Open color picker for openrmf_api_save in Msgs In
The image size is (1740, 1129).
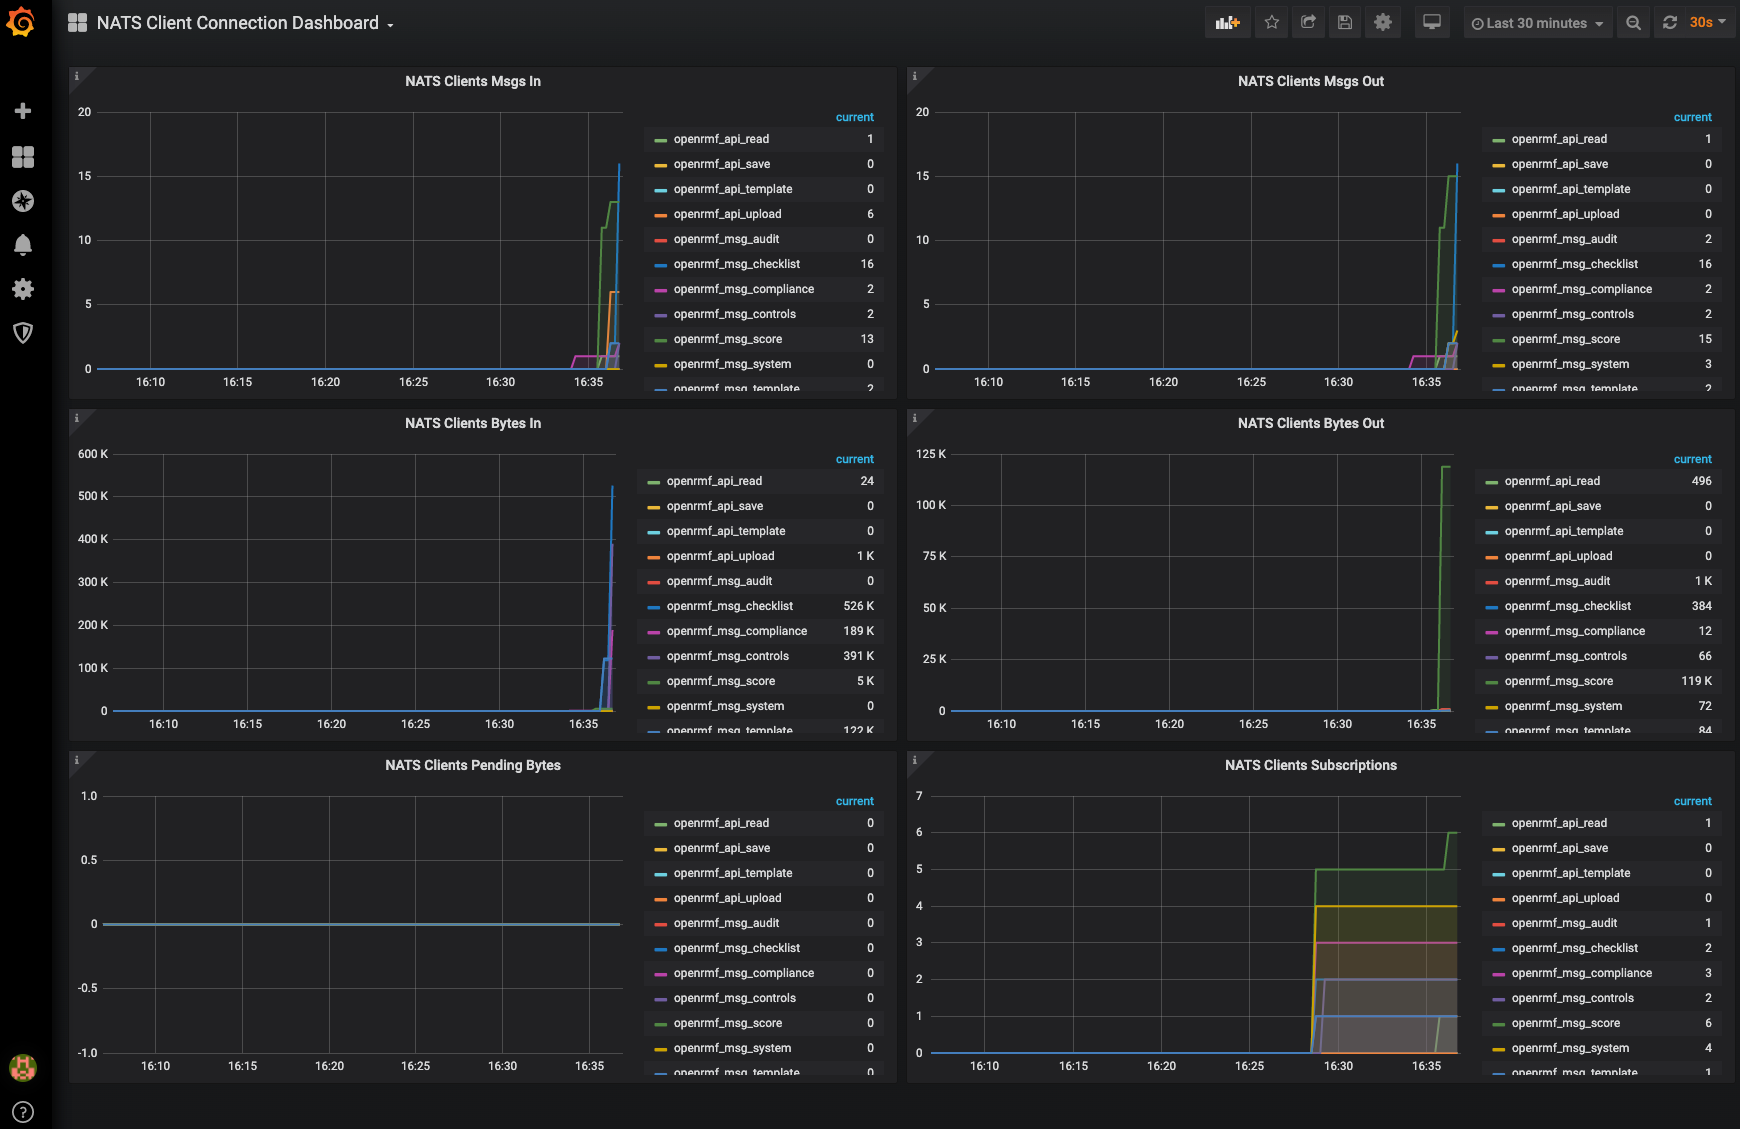pyautogui.click(x=660, y=165)
